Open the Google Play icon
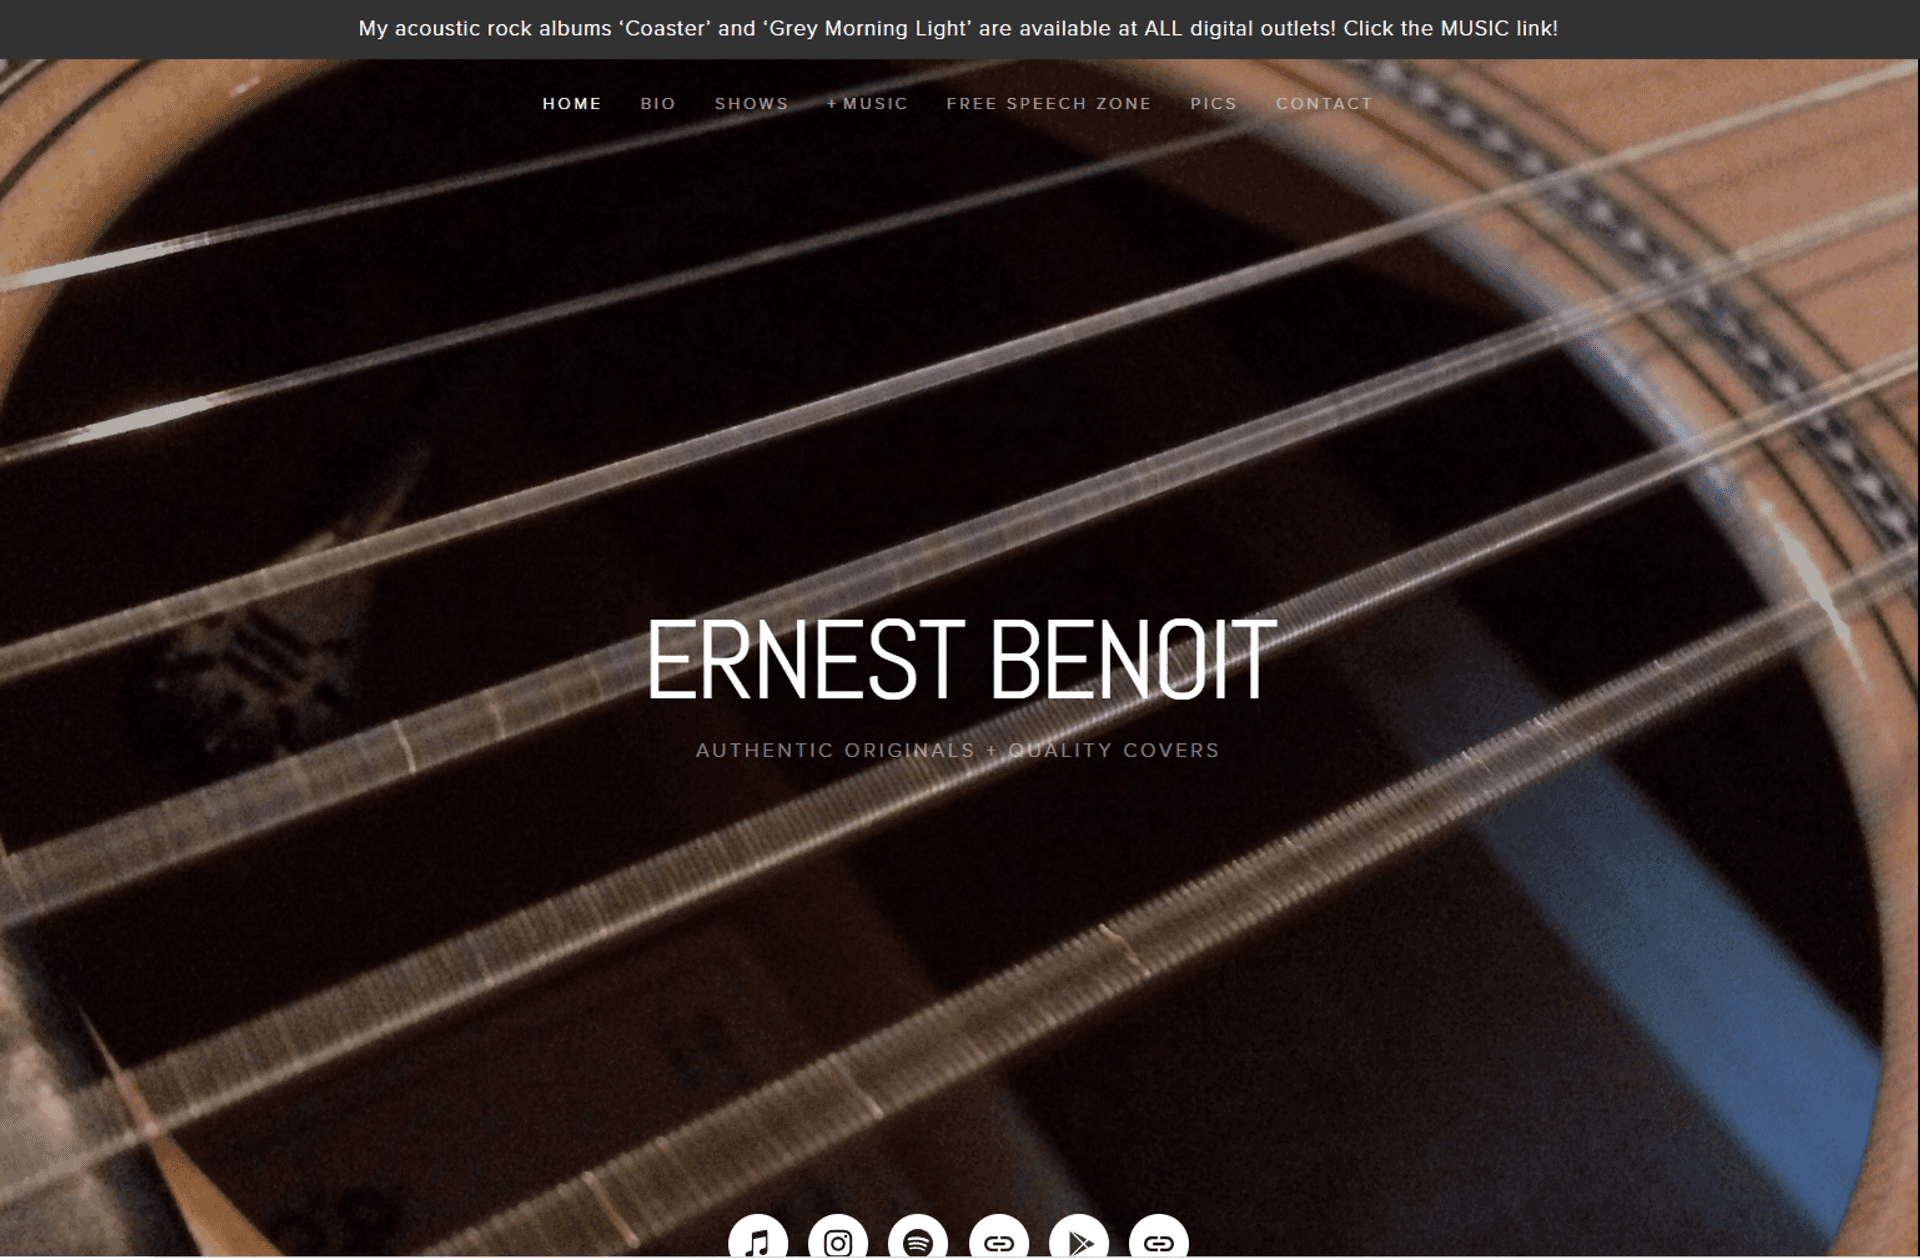 pyautogui.click(x=1079, y=1240)
